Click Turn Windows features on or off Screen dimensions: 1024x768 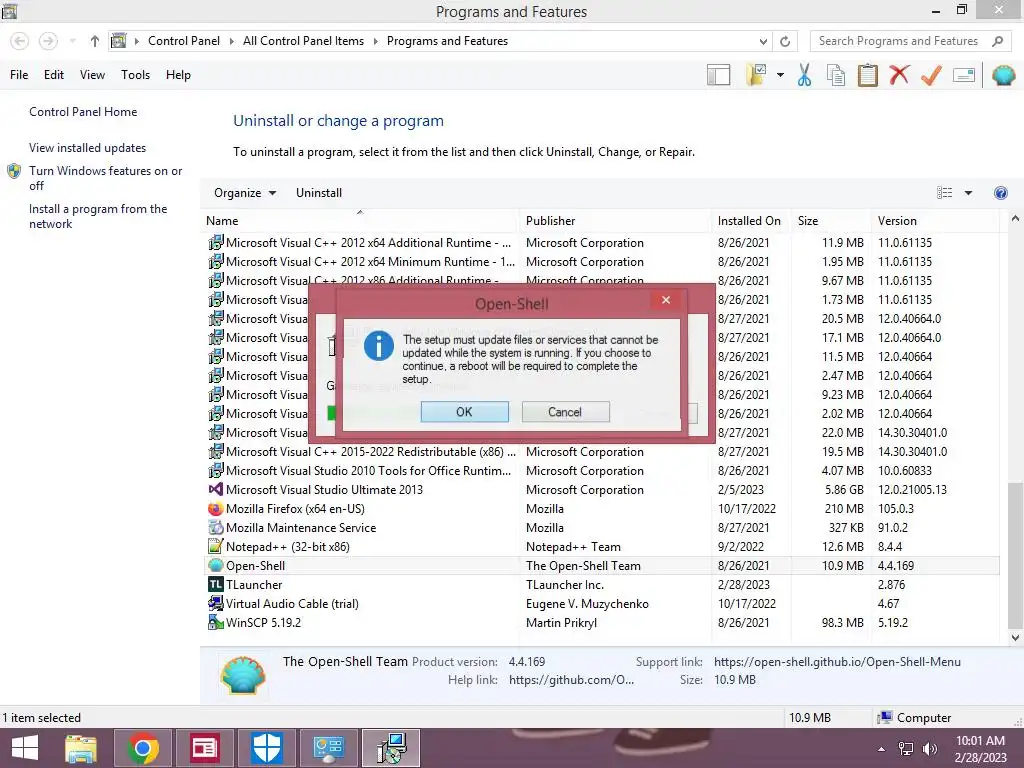(x=105, y=178)
